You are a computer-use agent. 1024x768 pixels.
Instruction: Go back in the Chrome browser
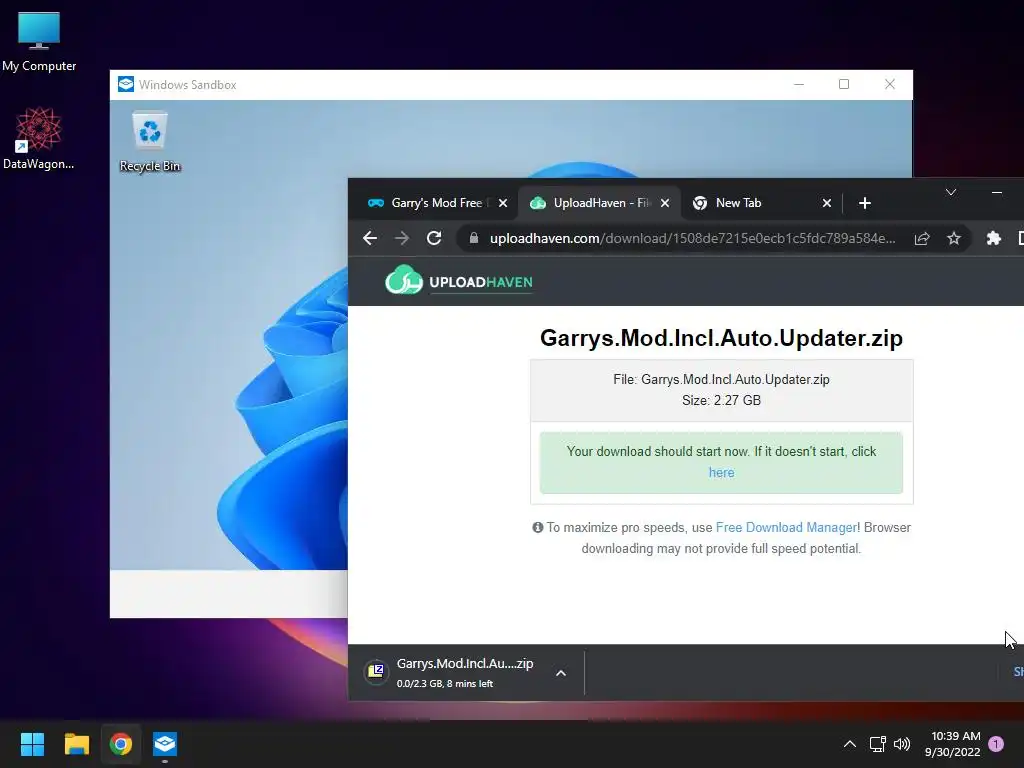370,238
